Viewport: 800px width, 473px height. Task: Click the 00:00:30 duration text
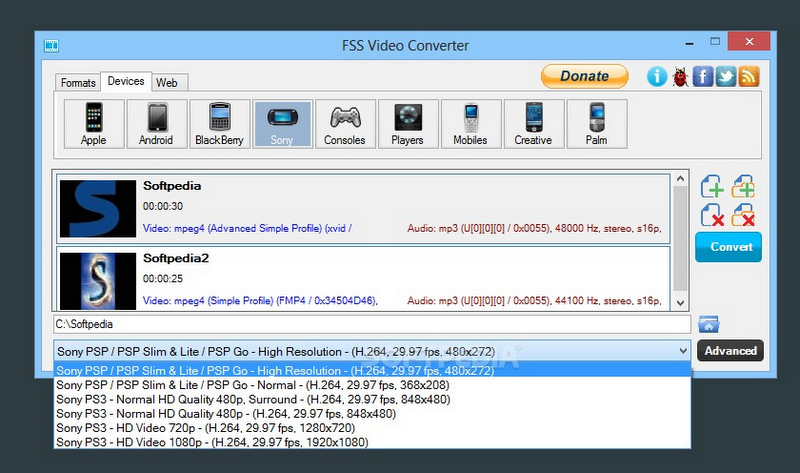pyautogui.click(x=163, y=206)
